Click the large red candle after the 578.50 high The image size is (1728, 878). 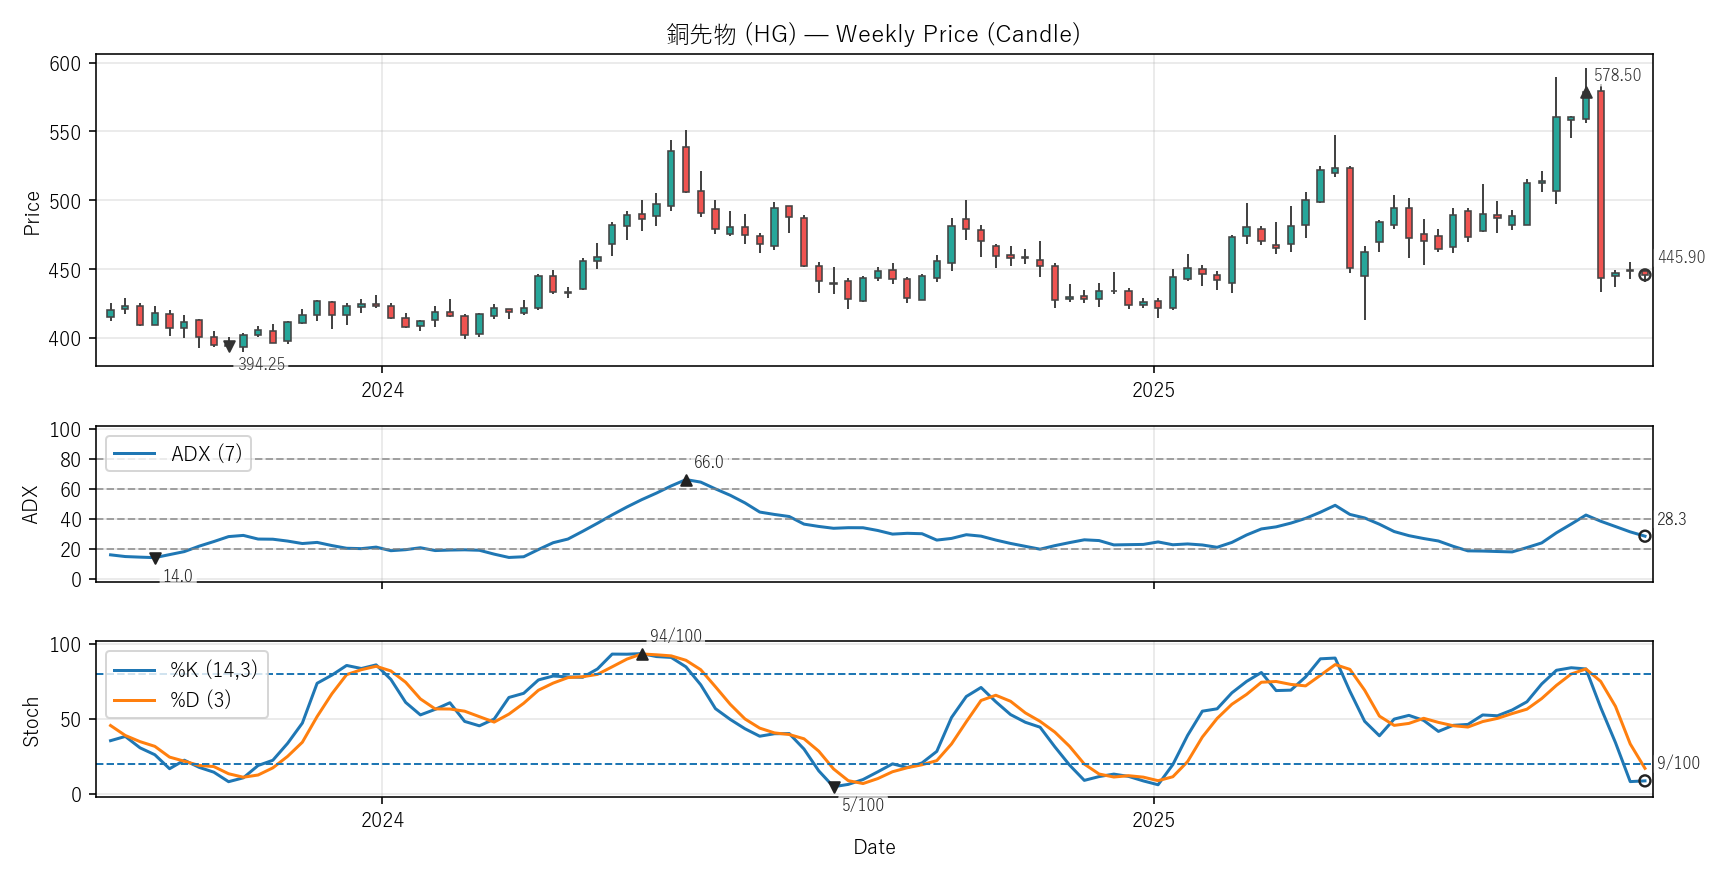click(x=1601, y=184)
